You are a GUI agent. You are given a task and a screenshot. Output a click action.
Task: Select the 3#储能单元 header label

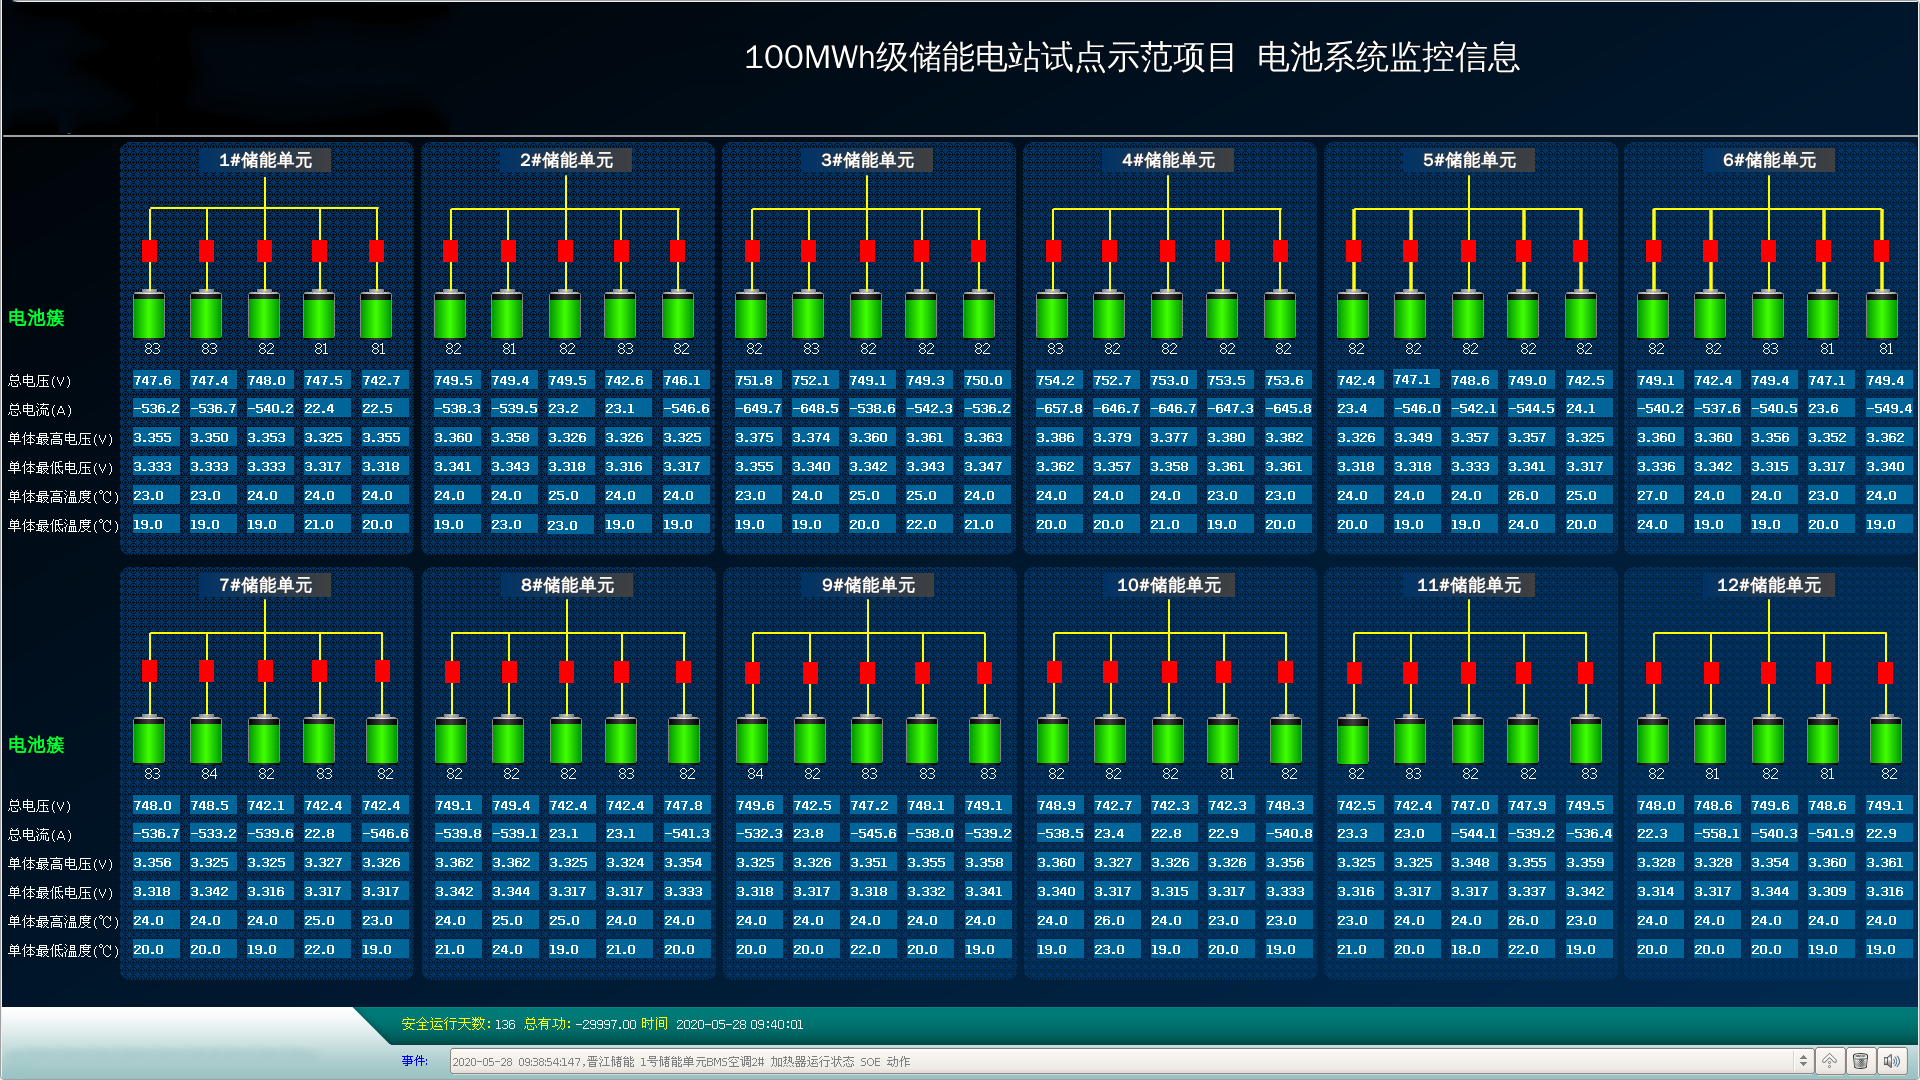(867, 160)
